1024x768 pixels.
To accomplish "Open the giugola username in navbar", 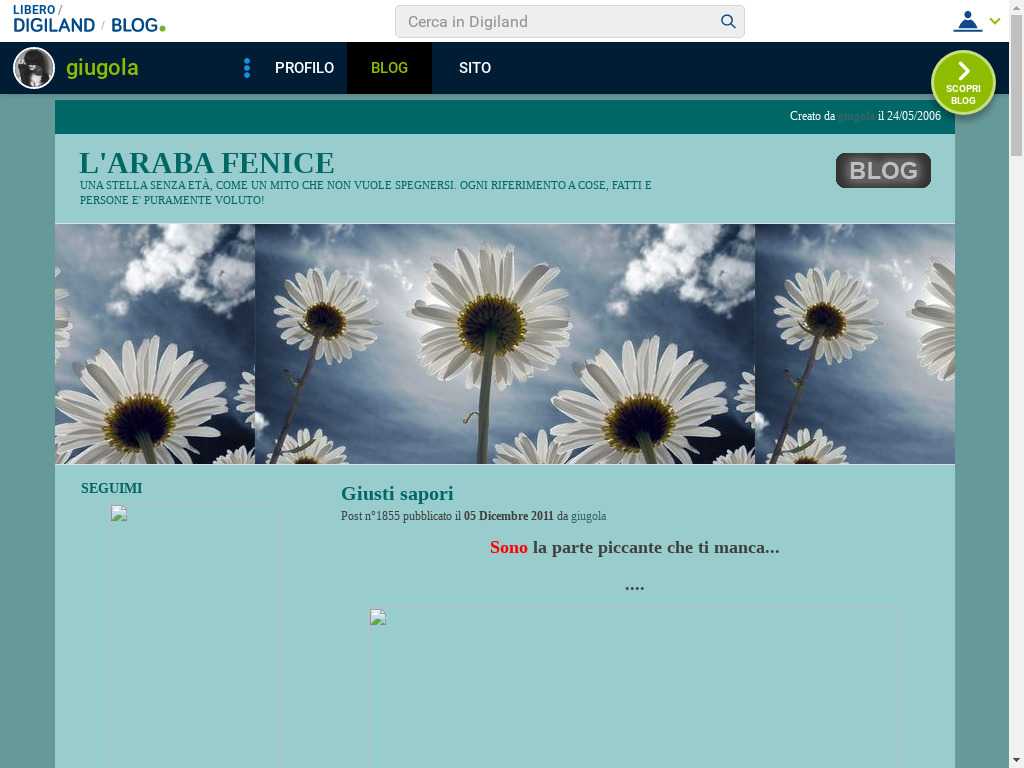I will click(x=102, y=68).
